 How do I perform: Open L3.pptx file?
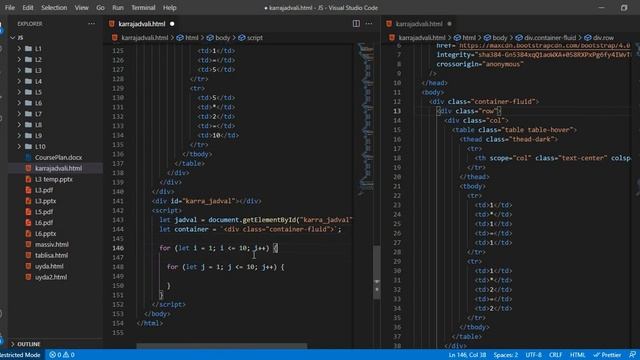[x=45, y=201]
